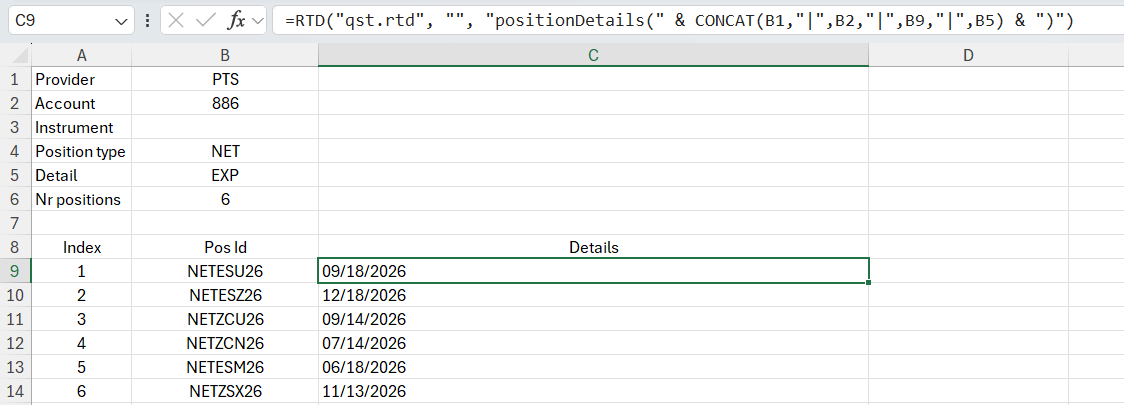This screenshot has height=405, width=1124.
Task: Select column B header
Action: pos(225,55)
